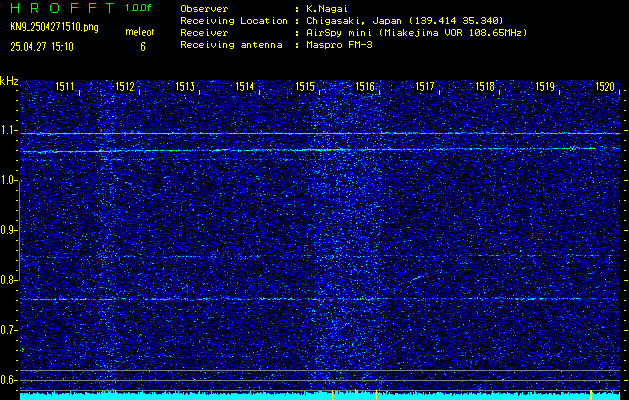The height and width of the screenshot is (400, 629).
Task: Click the kHz axis unit label
Action: 9,81
